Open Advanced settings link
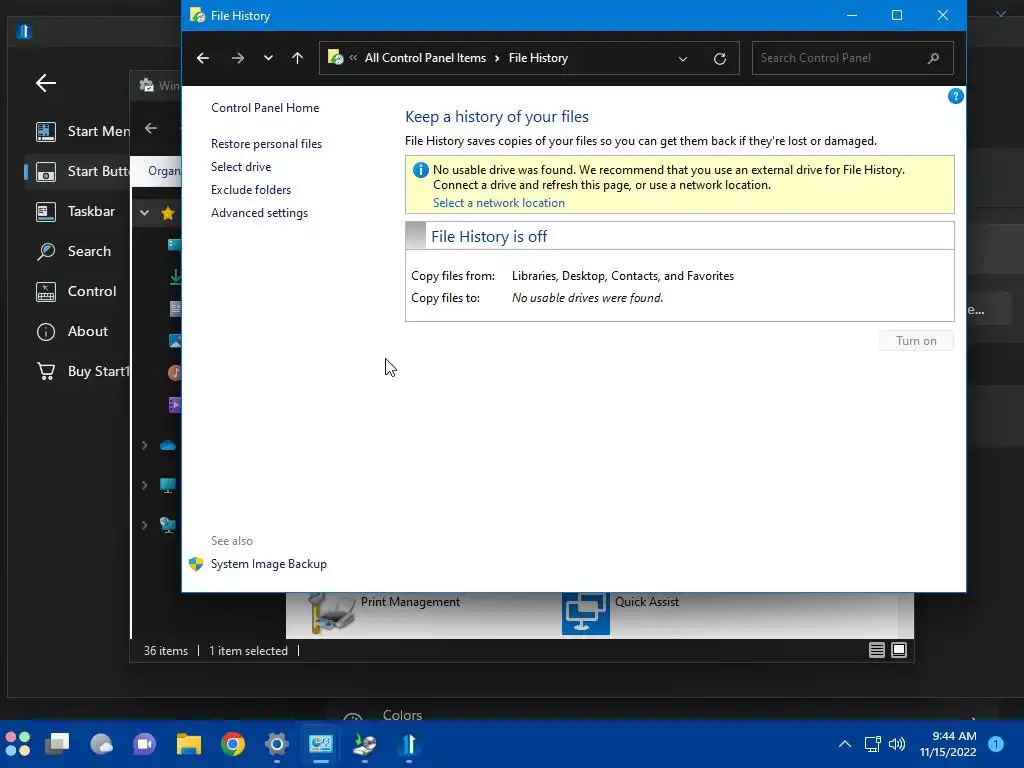The height and width of the screenshot is (768, 1024). coord(259,213)
